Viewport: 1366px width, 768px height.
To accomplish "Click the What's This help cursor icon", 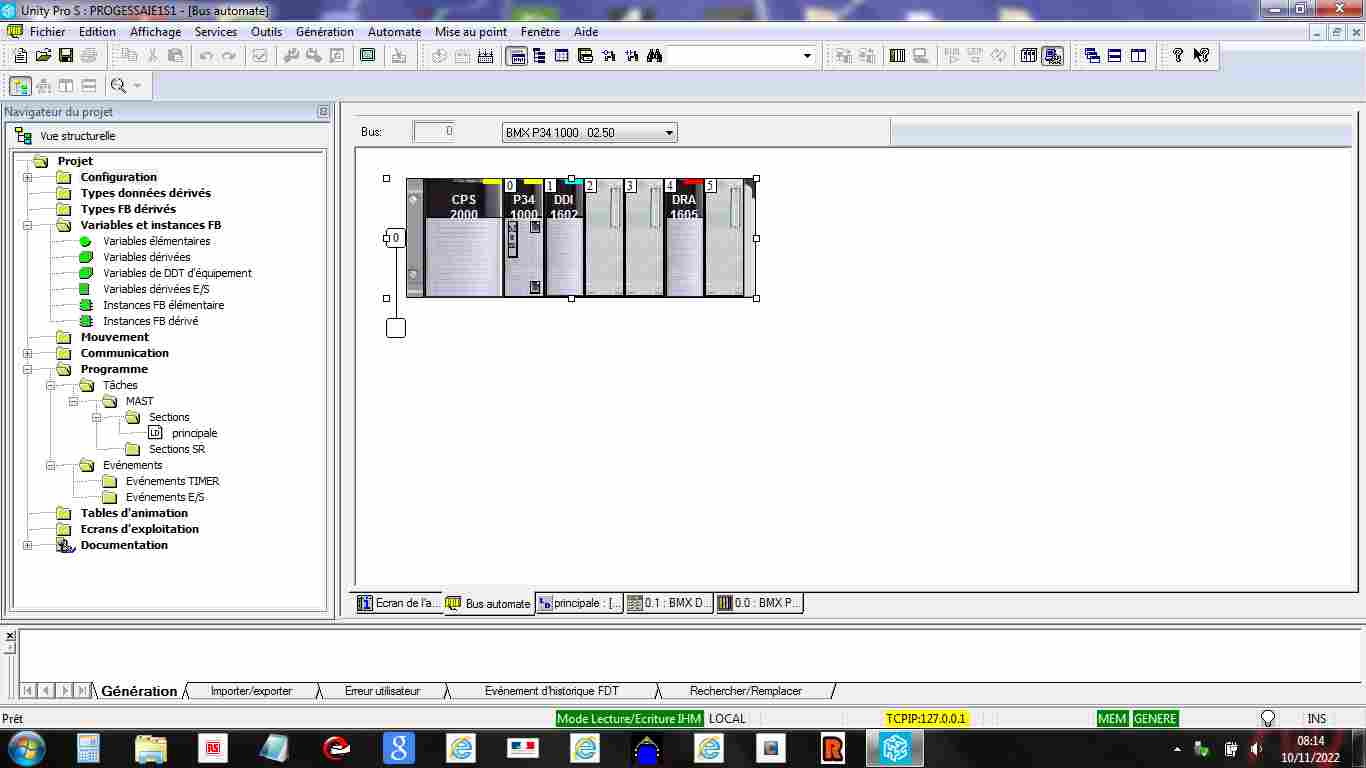I will 1201,56.
